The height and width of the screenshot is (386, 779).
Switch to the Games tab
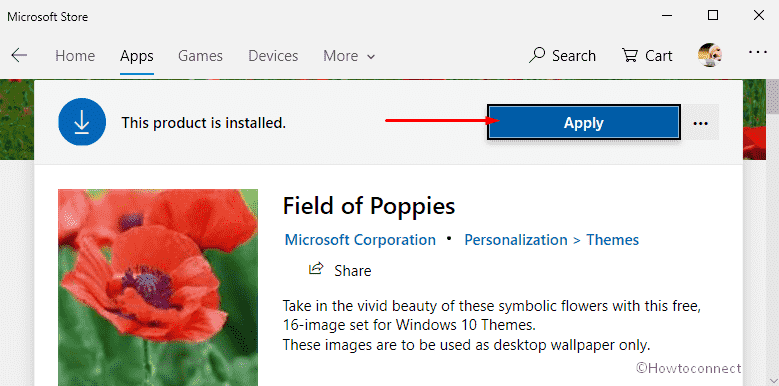click(x=200, y=56)
